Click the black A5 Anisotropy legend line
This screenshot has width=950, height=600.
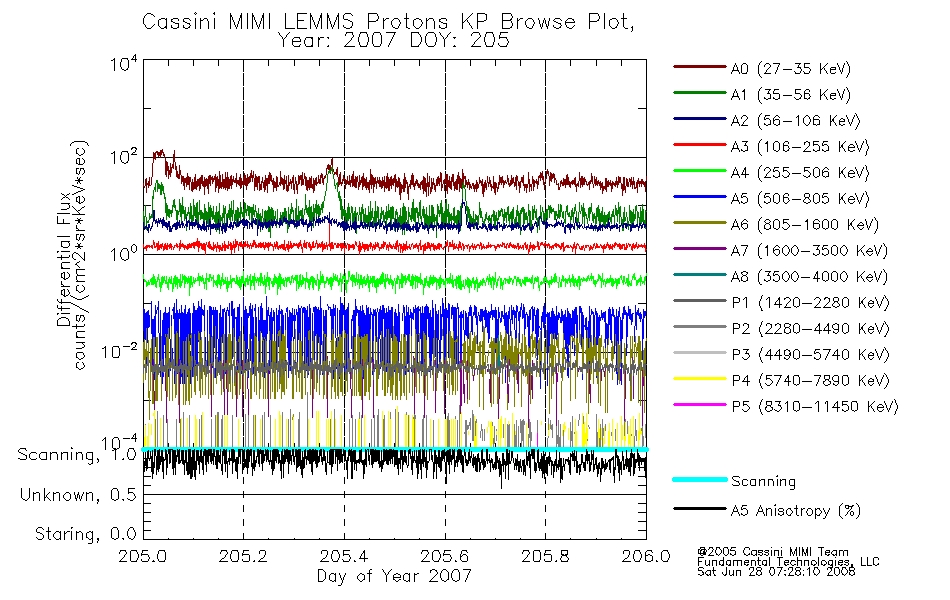coord(700,508)
